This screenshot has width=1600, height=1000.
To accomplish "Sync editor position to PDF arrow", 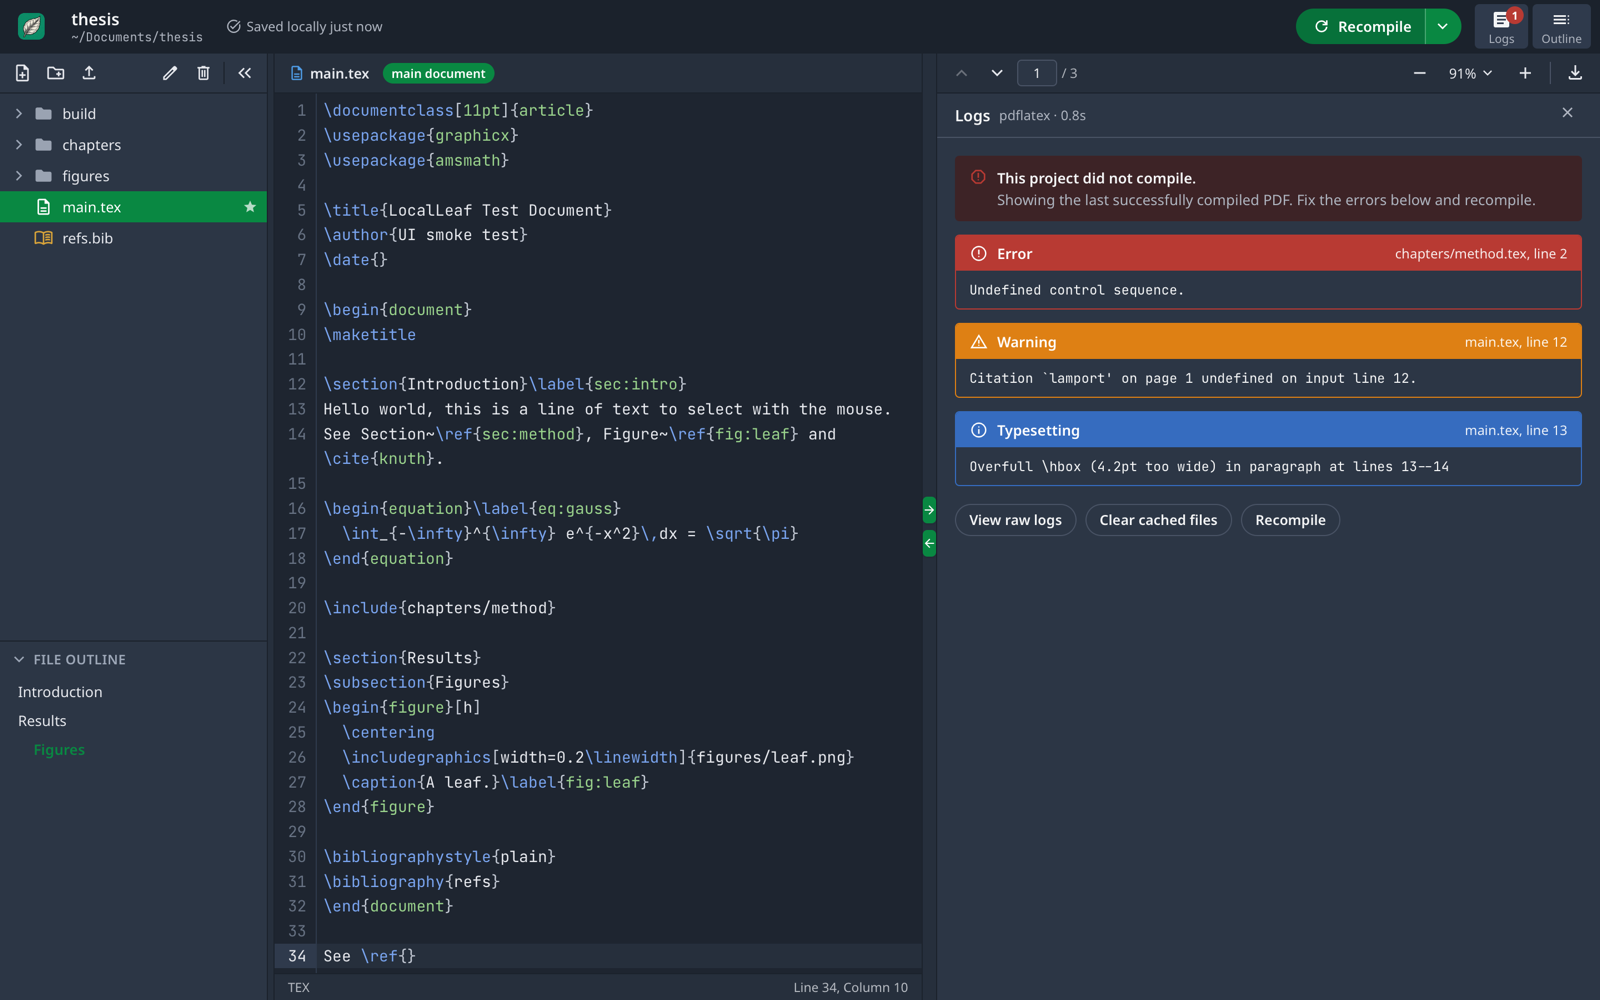I will coord(929,510).
